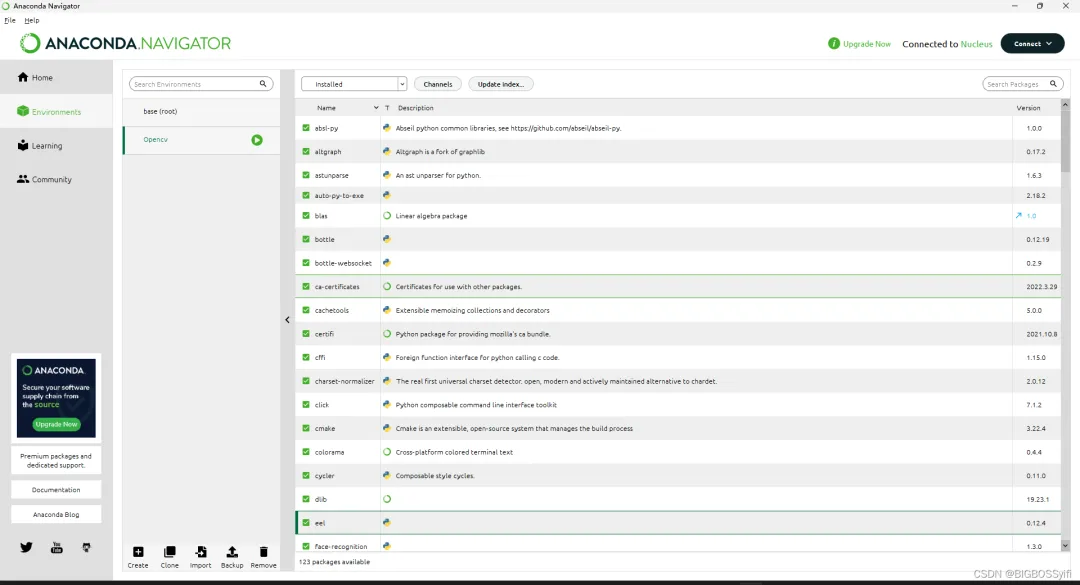Collapse the environments panel with the arrow
Screen dimensions: 1080x585
tap(287, 320)
